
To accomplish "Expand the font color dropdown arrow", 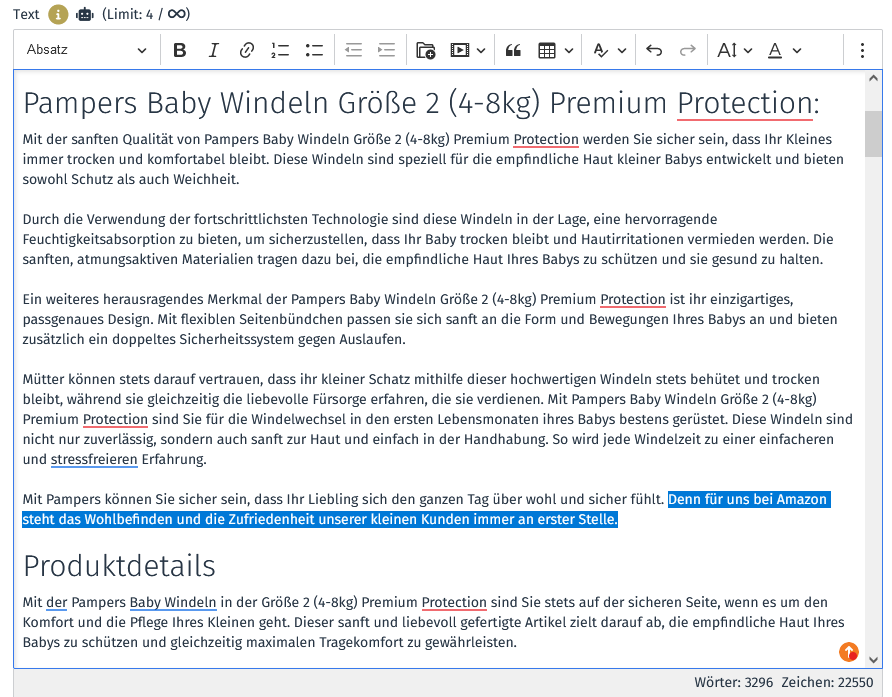I will click(x=797, y=51).
